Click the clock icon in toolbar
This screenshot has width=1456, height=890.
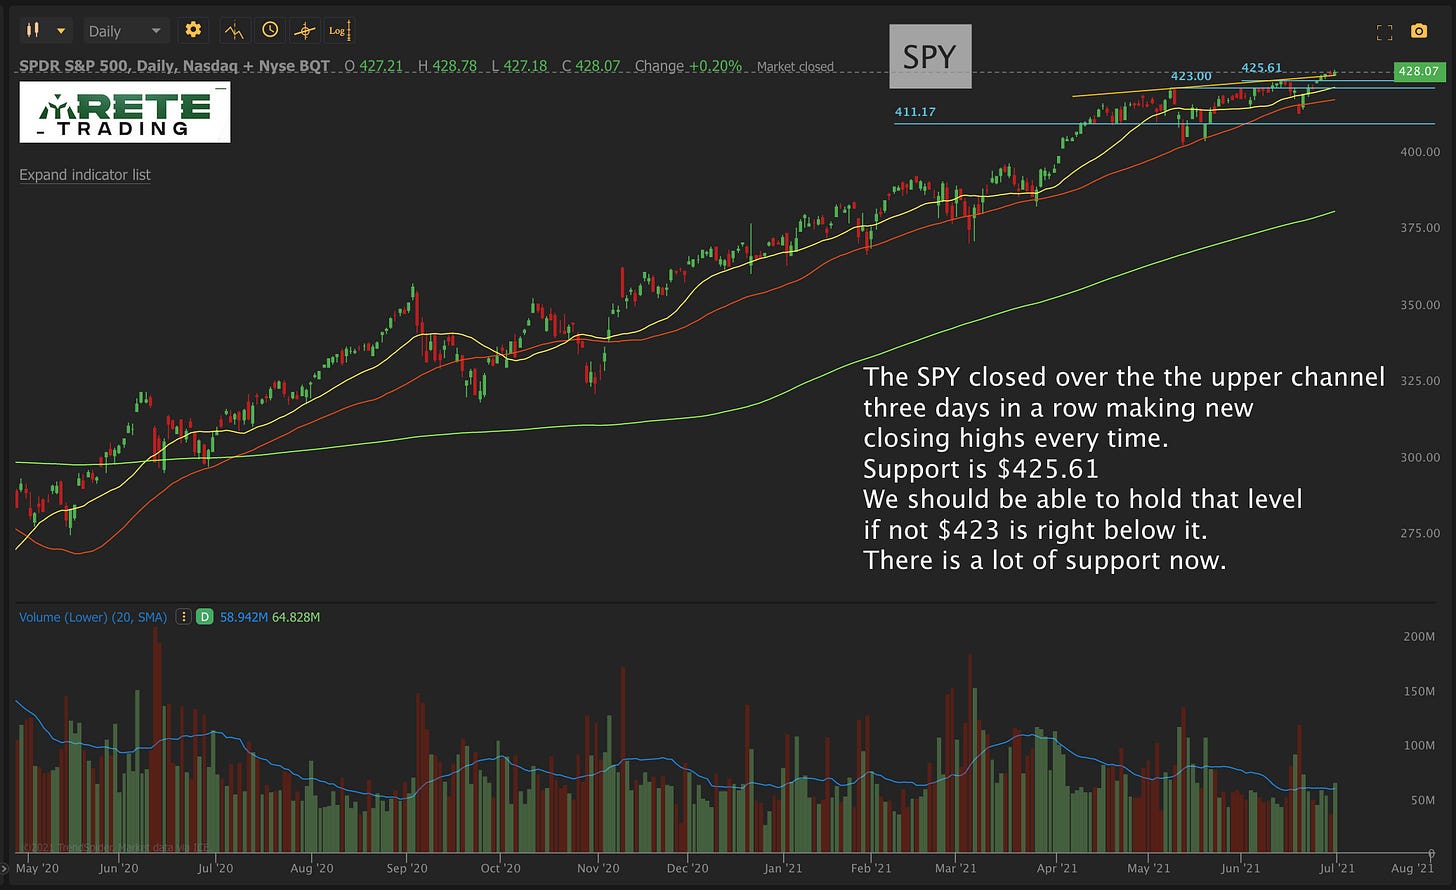270,30
